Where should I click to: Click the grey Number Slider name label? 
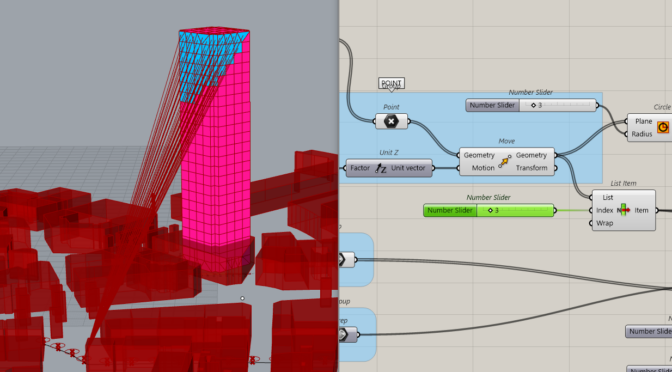pos(492,105)
